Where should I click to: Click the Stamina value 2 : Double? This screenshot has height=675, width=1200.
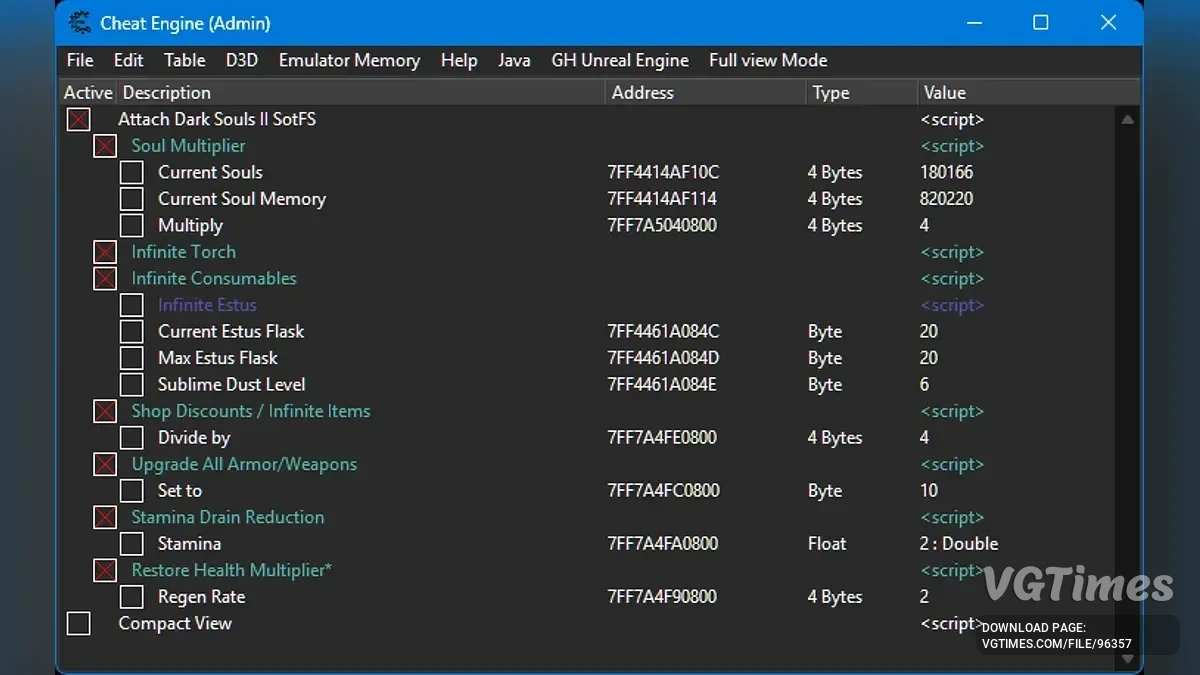click(959, 543)
